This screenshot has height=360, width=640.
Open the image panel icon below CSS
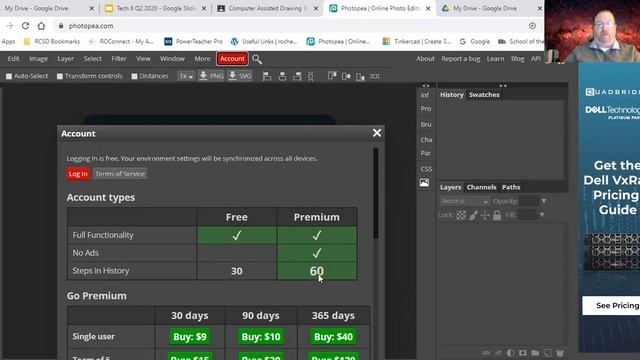click(x=424, y=182)
